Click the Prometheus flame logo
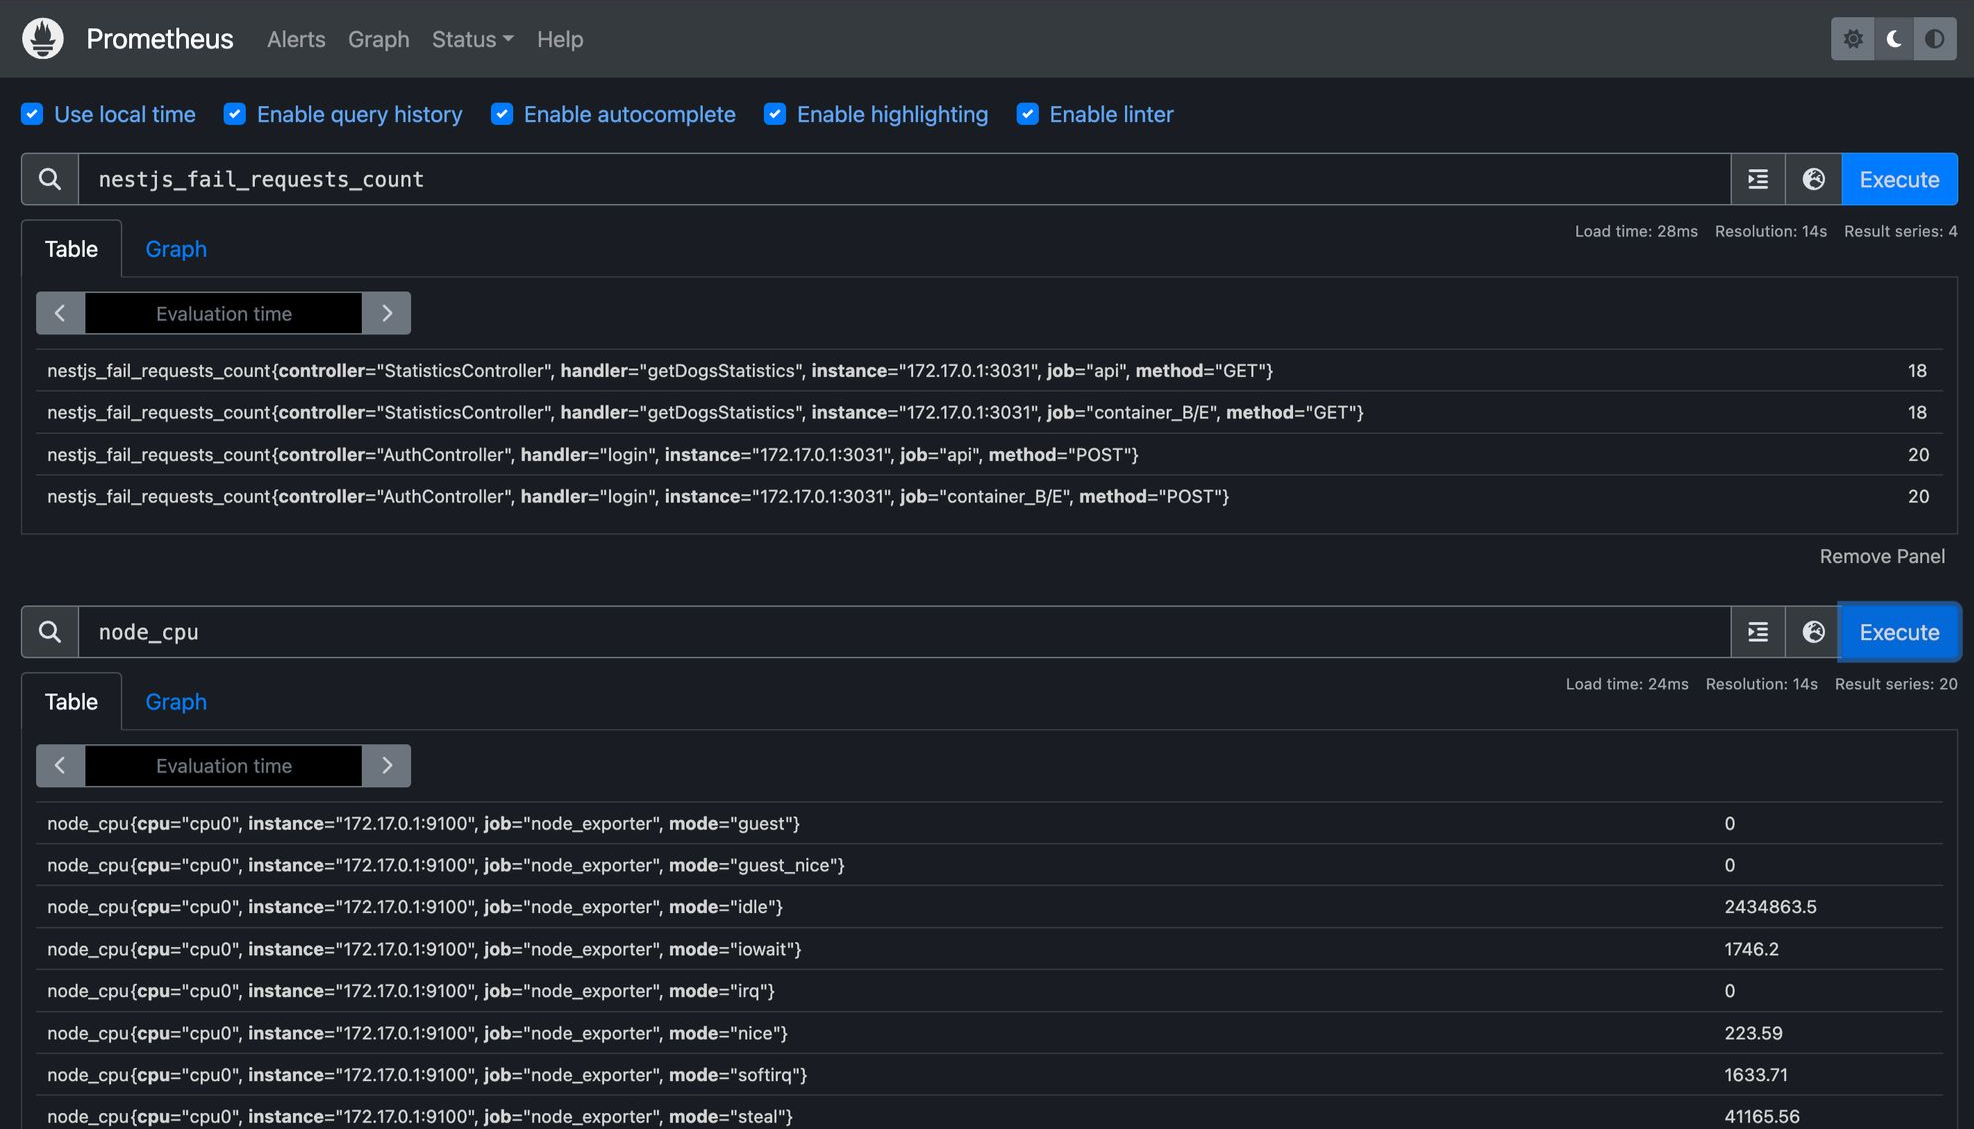The width and height of the screenshot is (1974, 1129). [x=43, y=39]
